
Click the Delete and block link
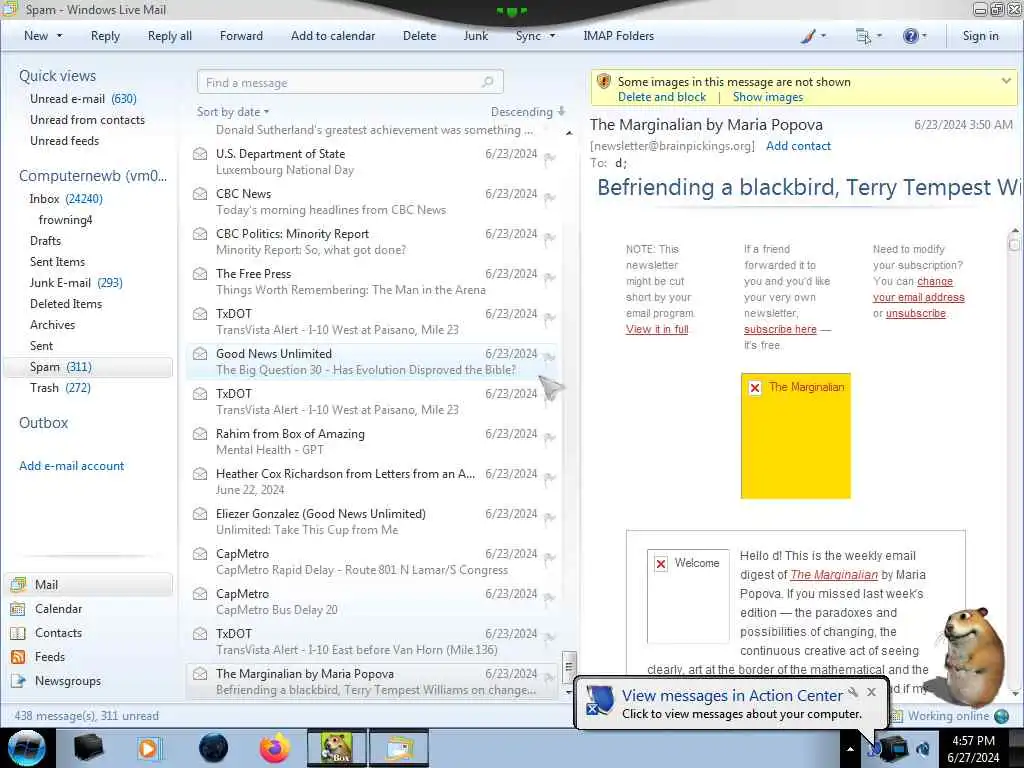[662, 97]
